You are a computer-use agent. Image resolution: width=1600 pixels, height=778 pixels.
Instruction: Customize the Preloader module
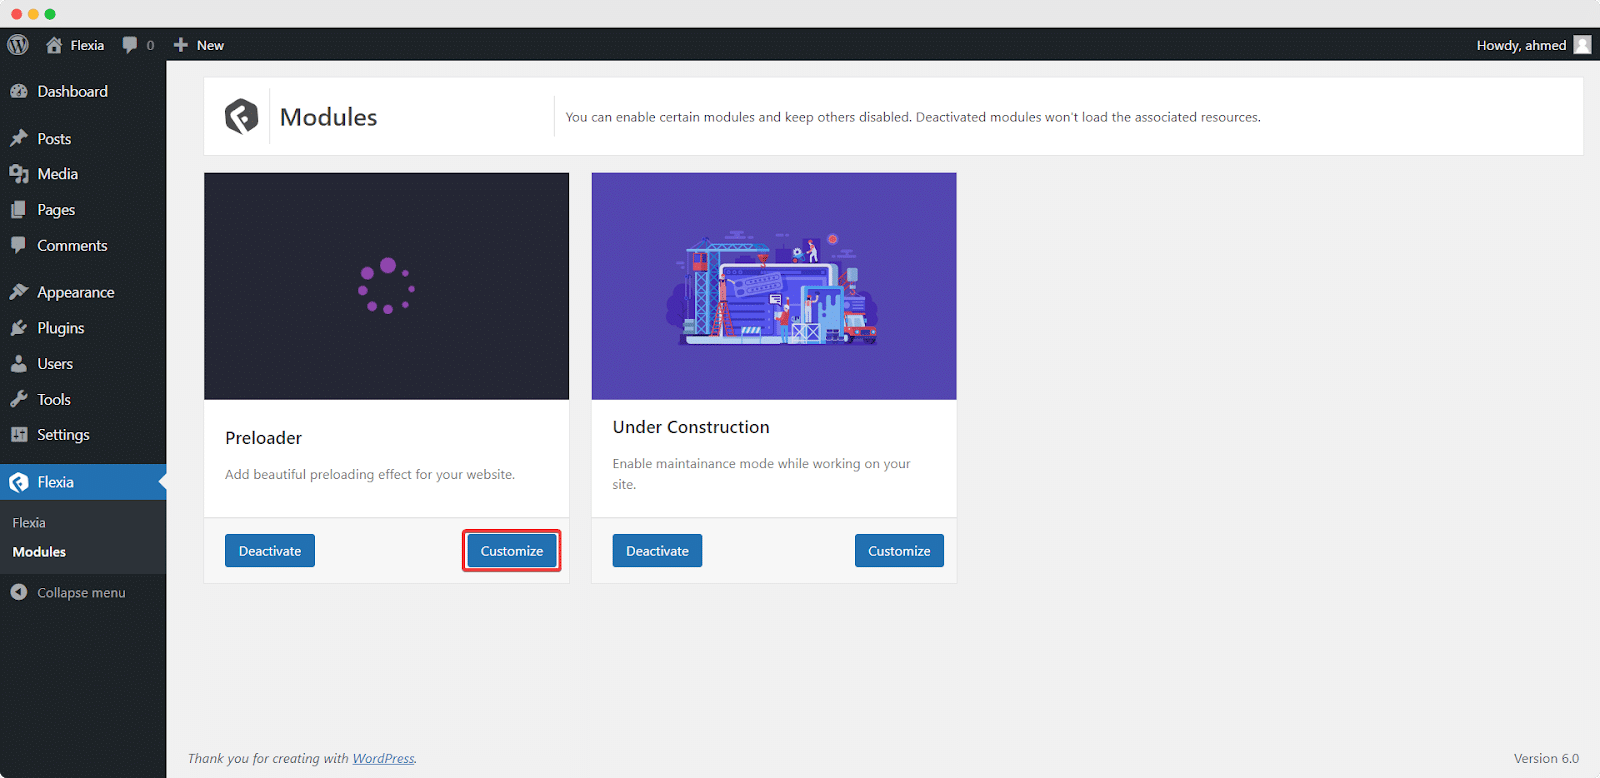pyautogui.click(x=512, y=551)
